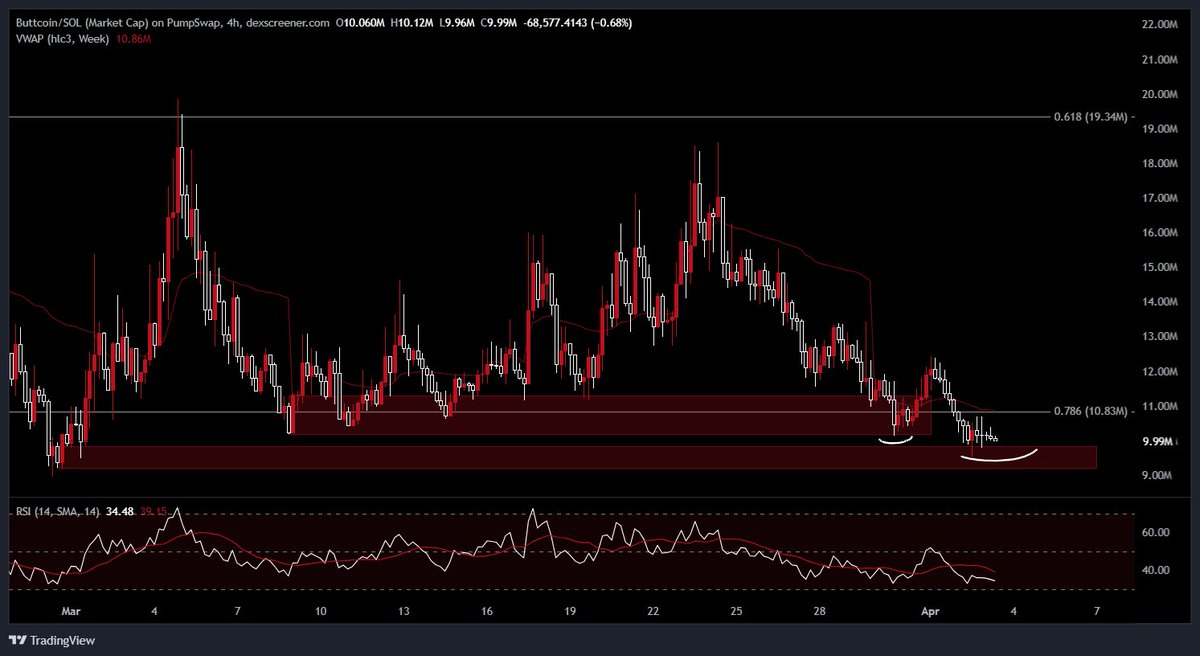This screenshot has width=1200, height=656.
Task: Click the 19 date label on time axis
Action: click(x=569, y=609)
